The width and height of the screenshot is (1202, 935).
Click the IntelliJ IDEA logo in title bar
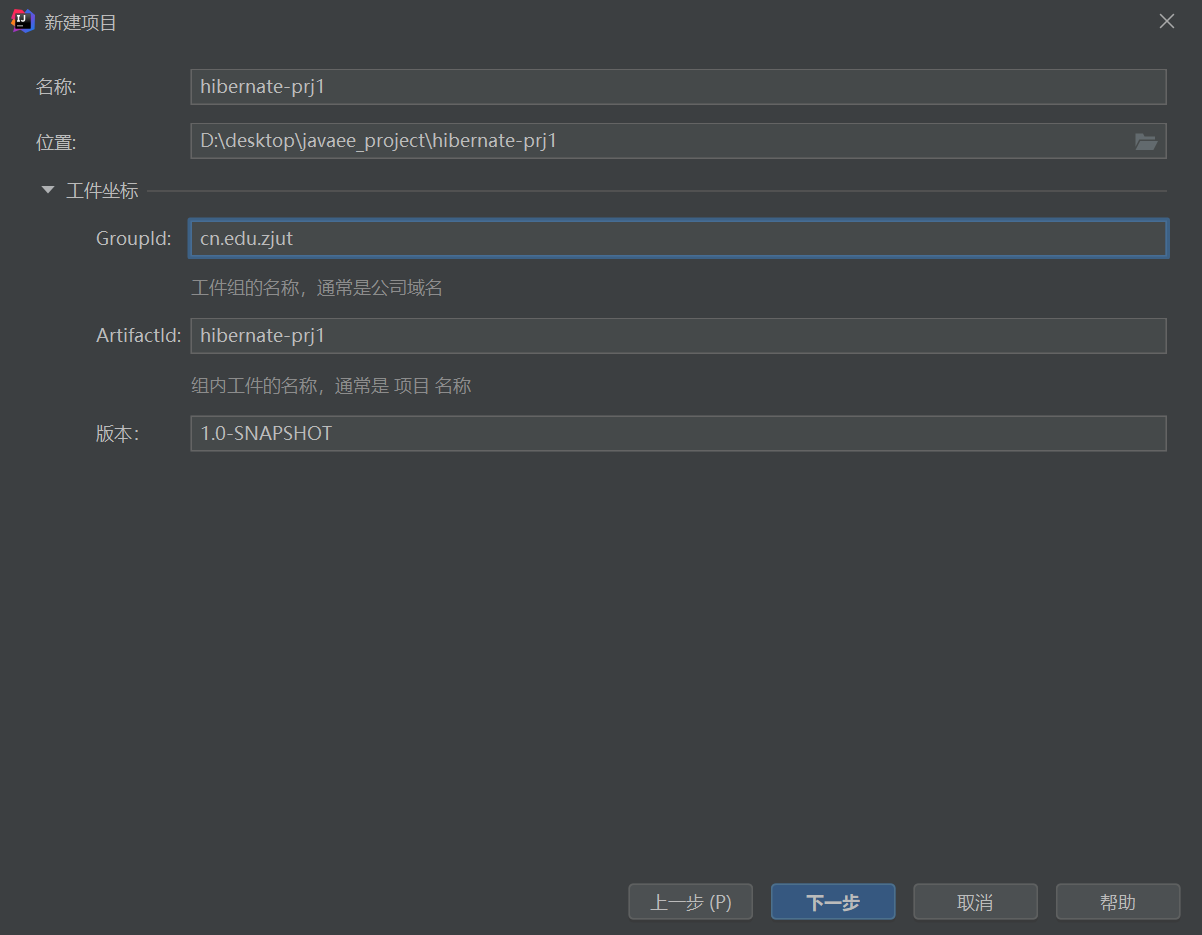pyautogui.click(x=23, y=21)
